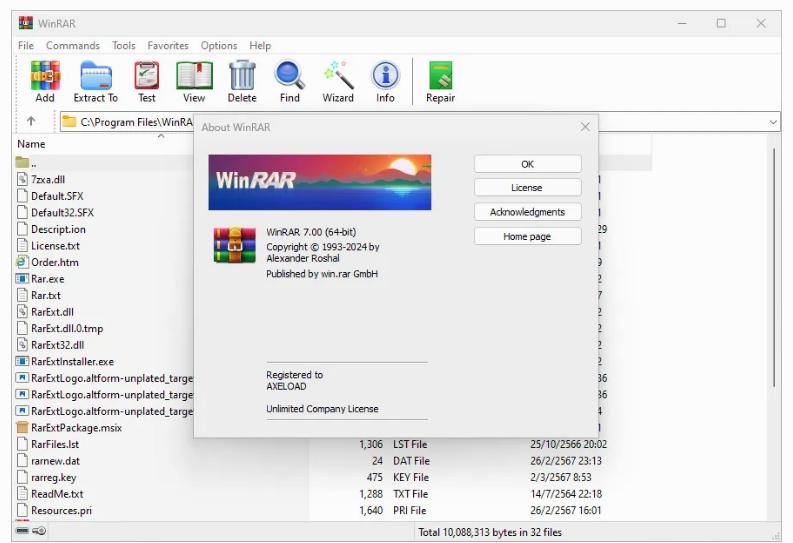Click the key icon in status bar
Screen dimensions: 793x543
[39, 530]
